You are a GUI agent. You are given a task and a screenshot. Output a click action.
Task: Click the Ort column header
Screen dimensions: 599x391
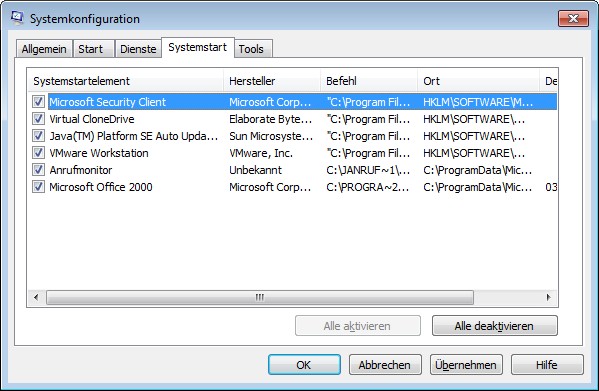478,81
